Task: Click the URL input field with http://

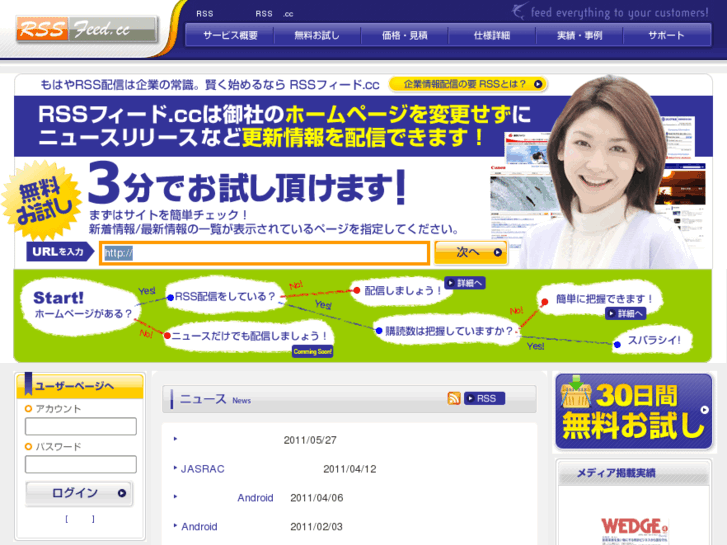Action: coord(264,253)
